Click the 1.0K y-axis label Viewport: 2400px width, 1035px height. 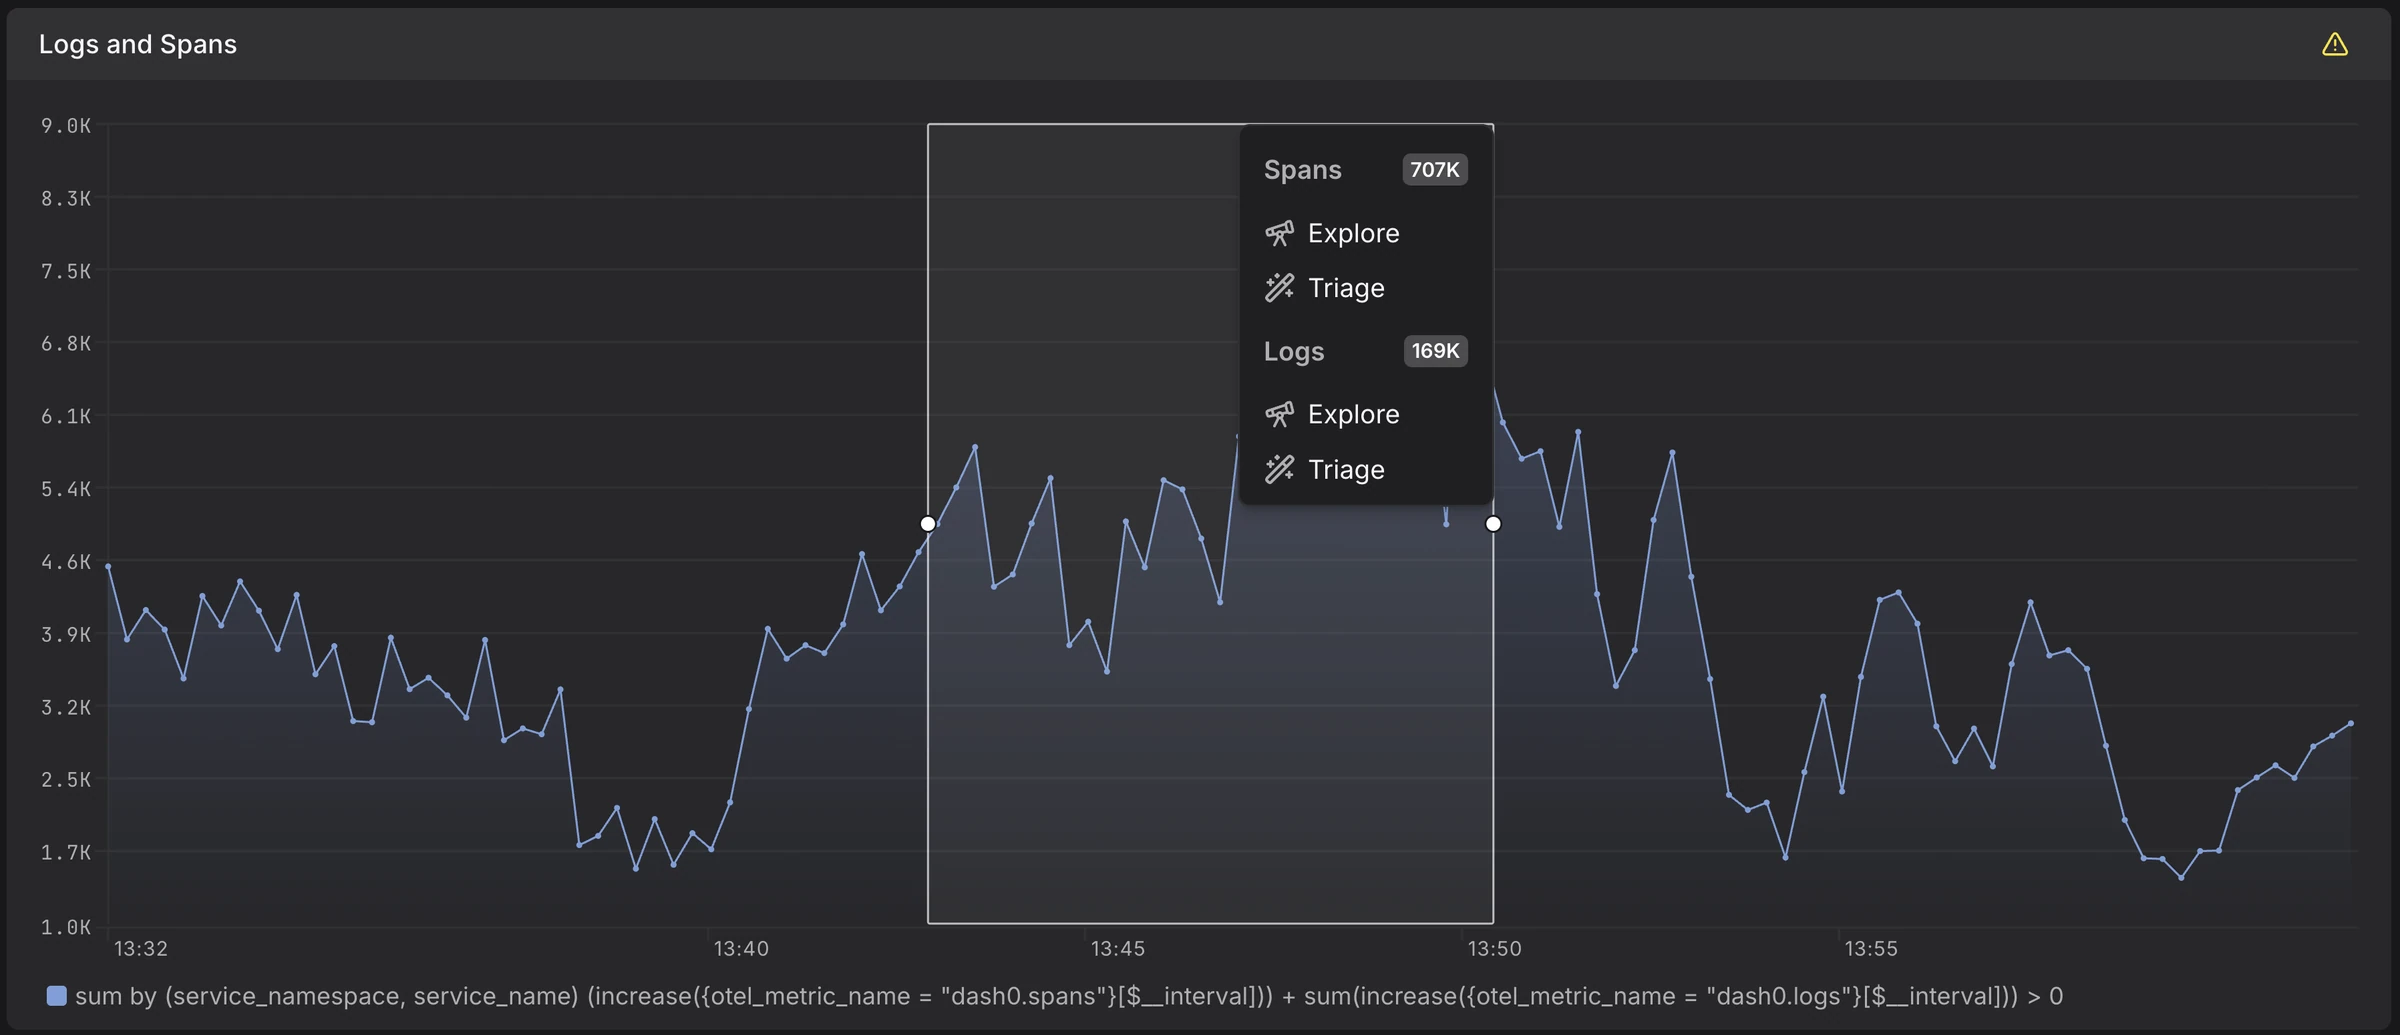(x=66, y=927)
